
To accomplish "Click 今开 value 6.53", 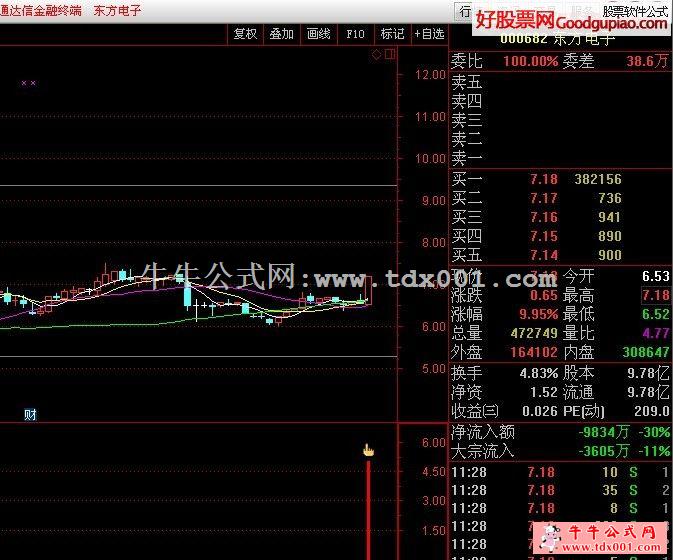I will coord(655,276).
